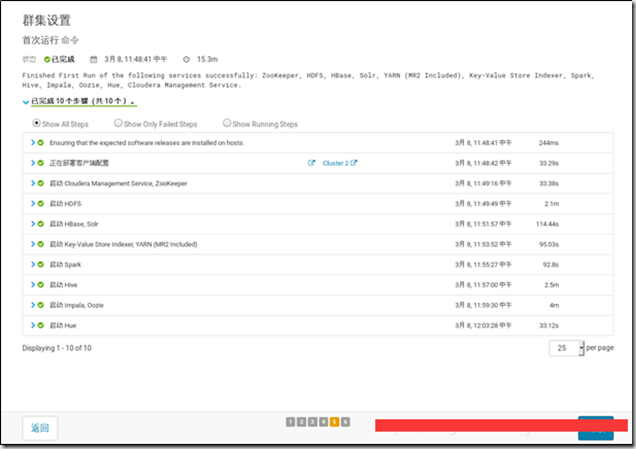Click green check icon on Hive row
The width and height of the screenshot is (636, 449).
tap(41, 285)
